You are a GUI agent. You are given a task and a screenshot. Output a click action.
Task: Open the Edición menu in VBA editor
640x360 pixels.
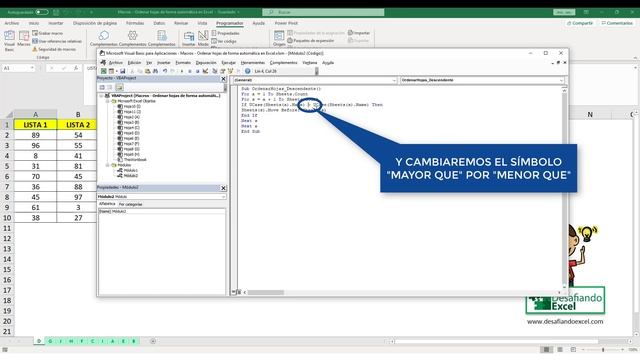(134, 63)
